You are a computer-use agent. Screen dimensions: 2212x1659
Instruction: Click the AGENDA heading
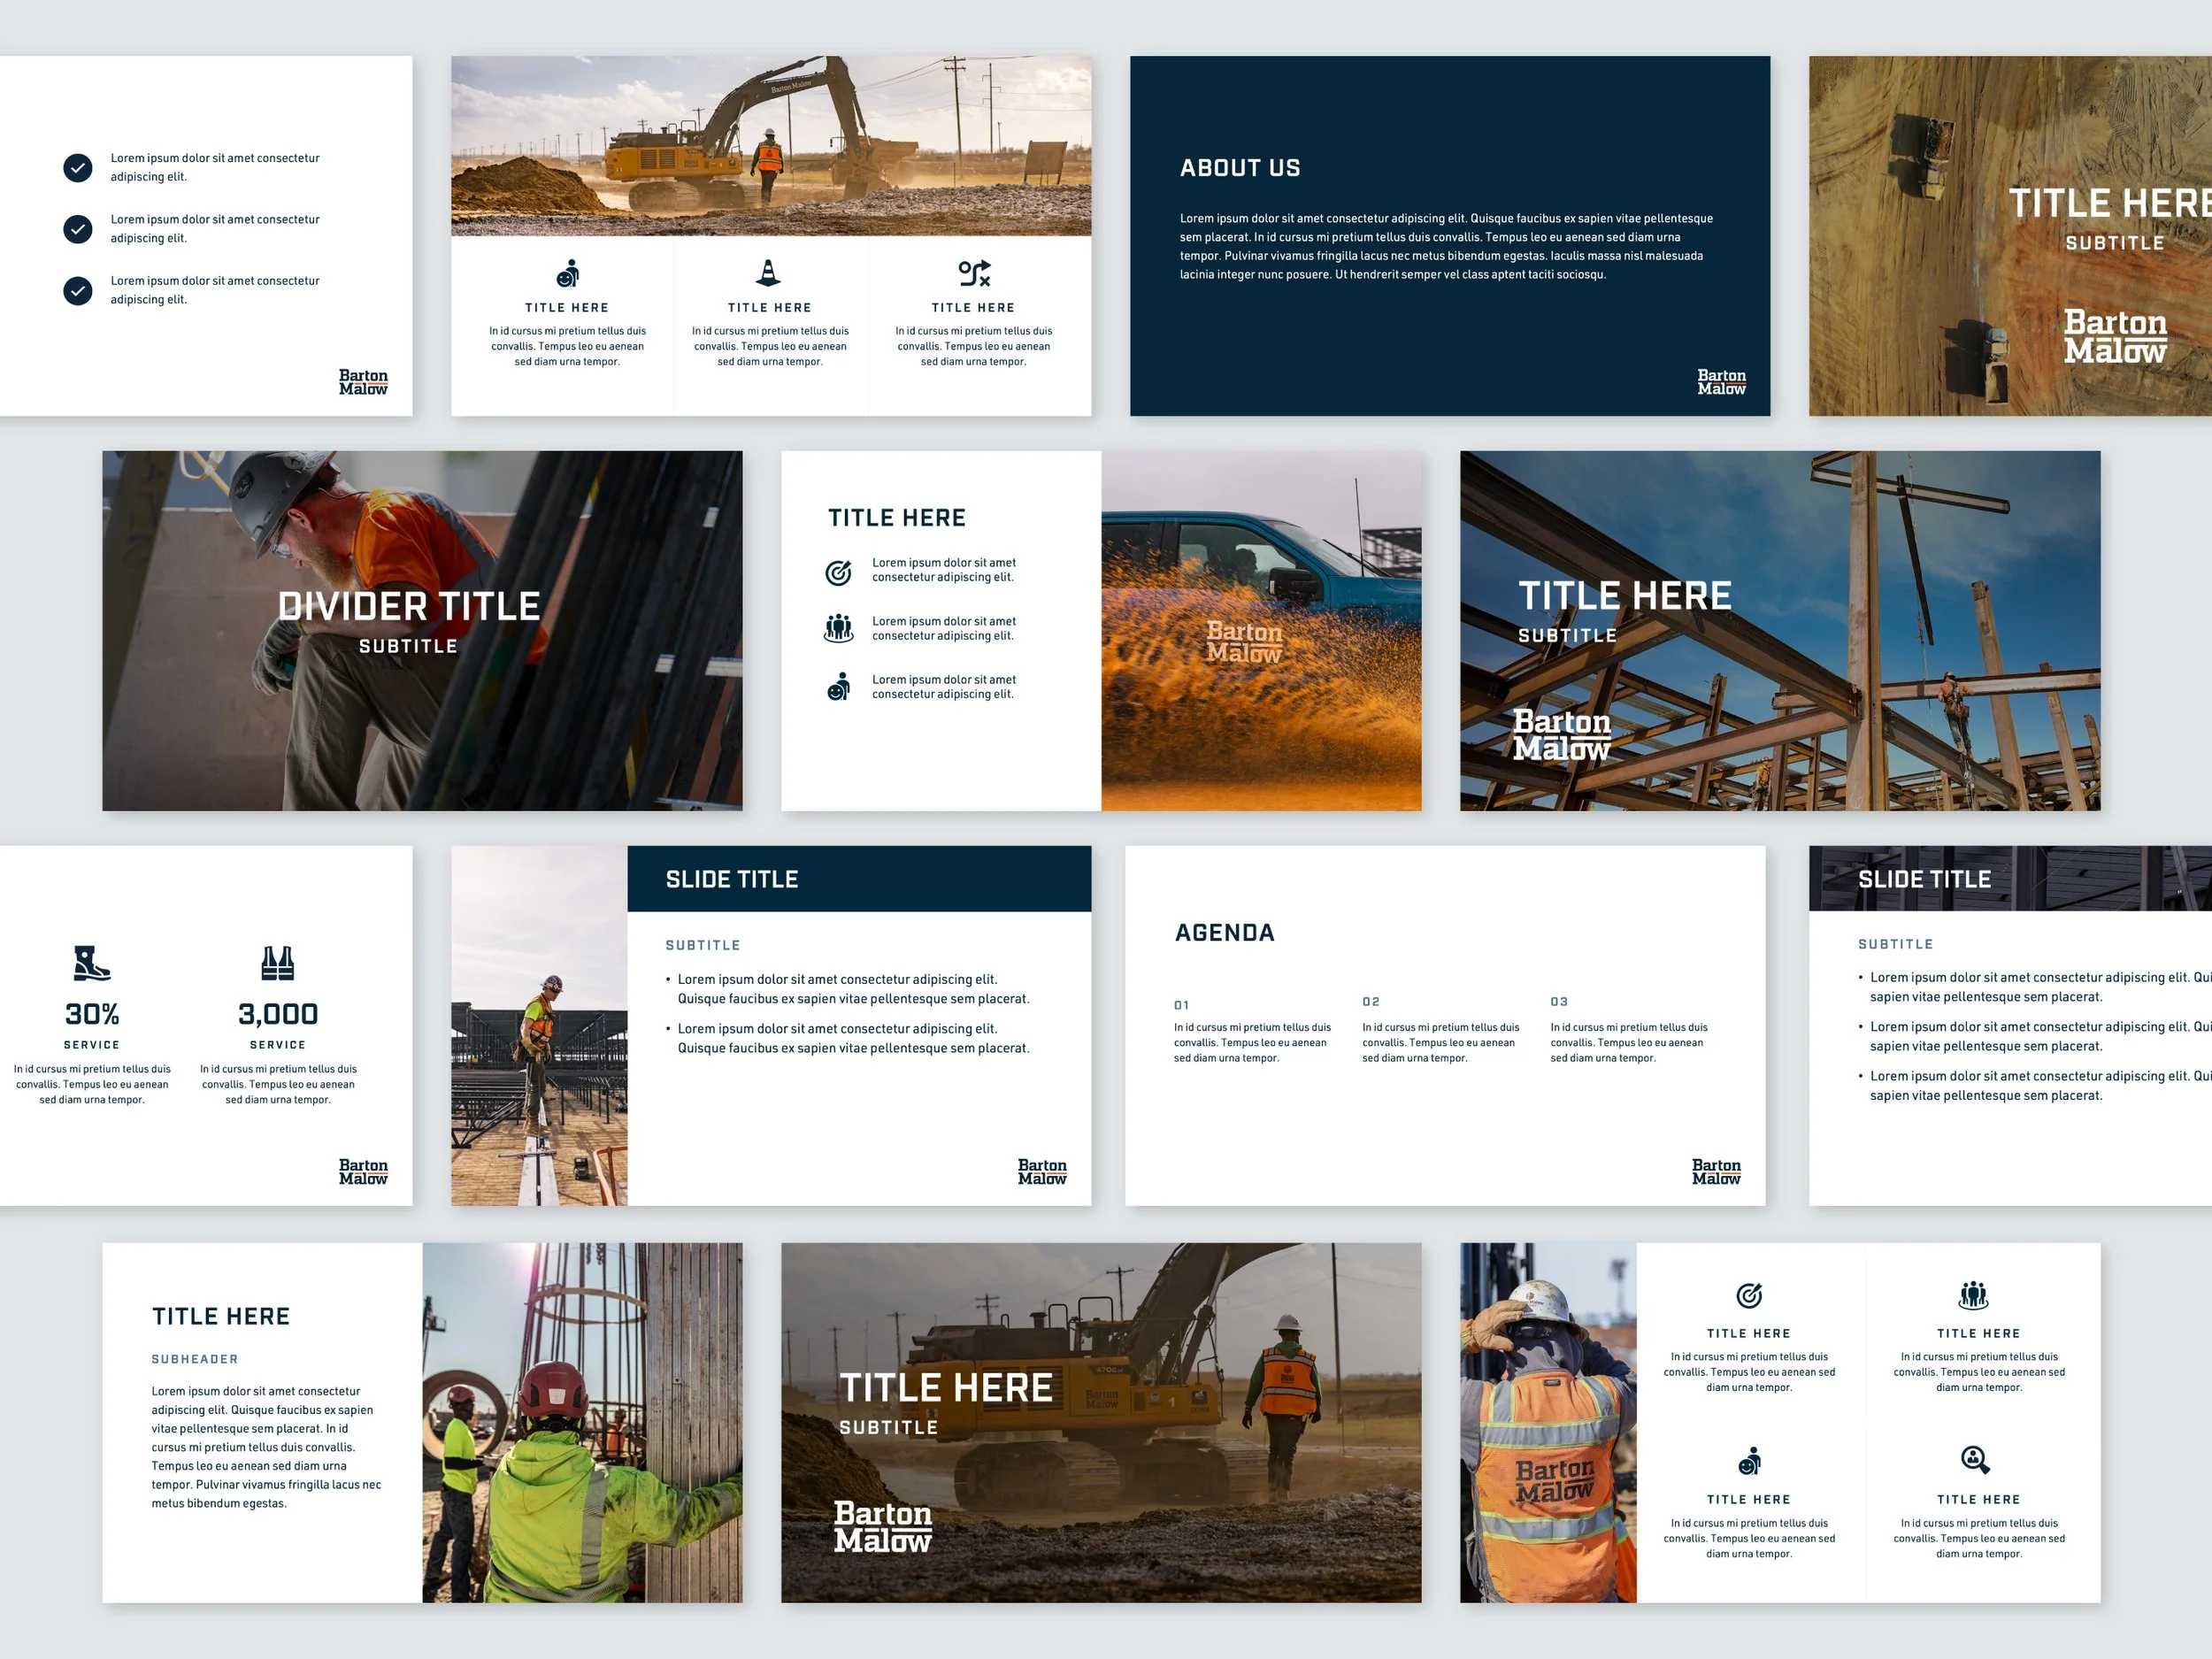1225,933
